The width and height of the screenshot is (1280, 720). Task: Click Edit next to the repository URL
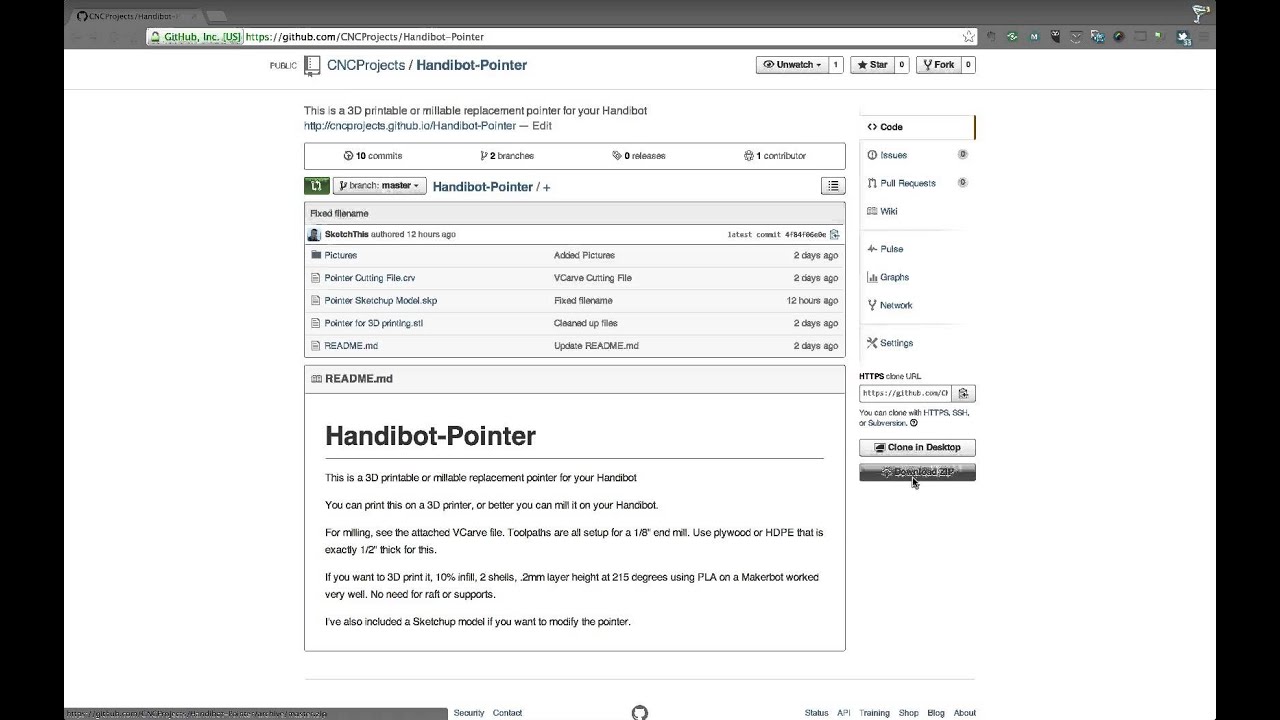542,126
